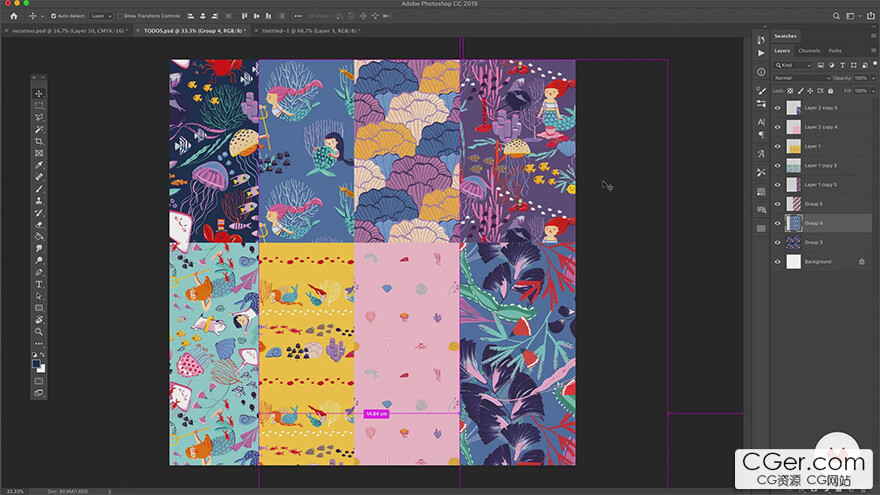Click the background color swatch
The image size is (880, 495).
[x=42, y=369]
